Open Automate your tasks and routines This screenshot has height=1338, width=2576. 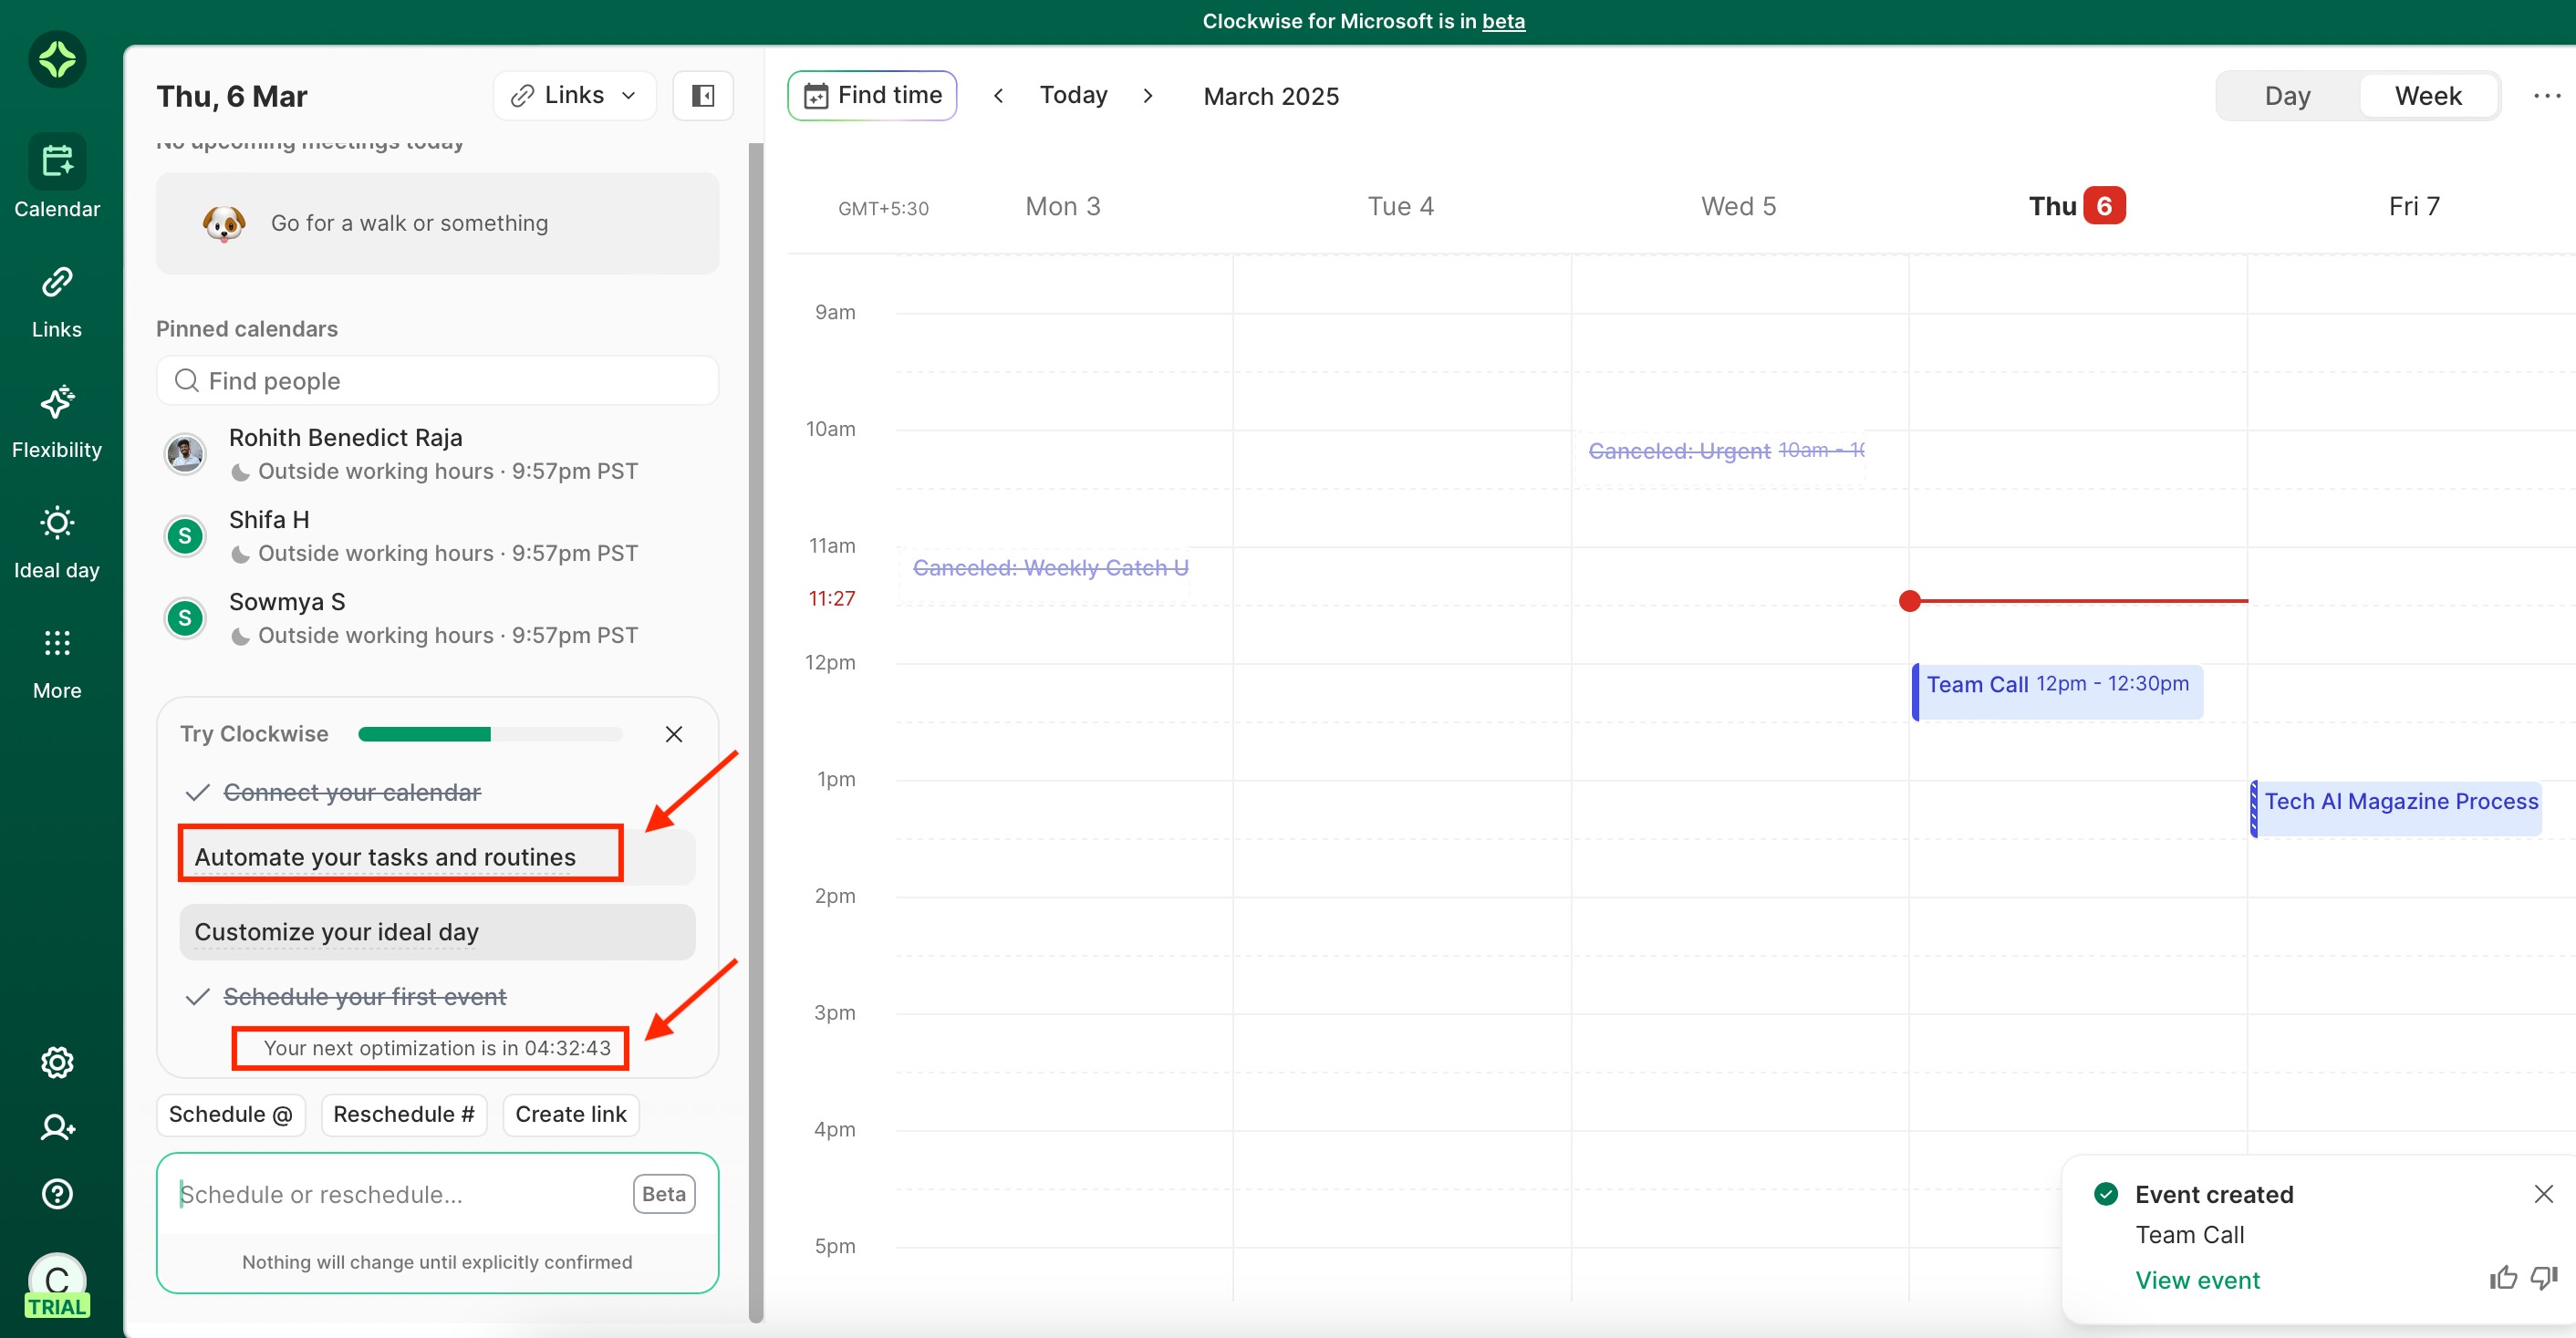tap(437, 857)
